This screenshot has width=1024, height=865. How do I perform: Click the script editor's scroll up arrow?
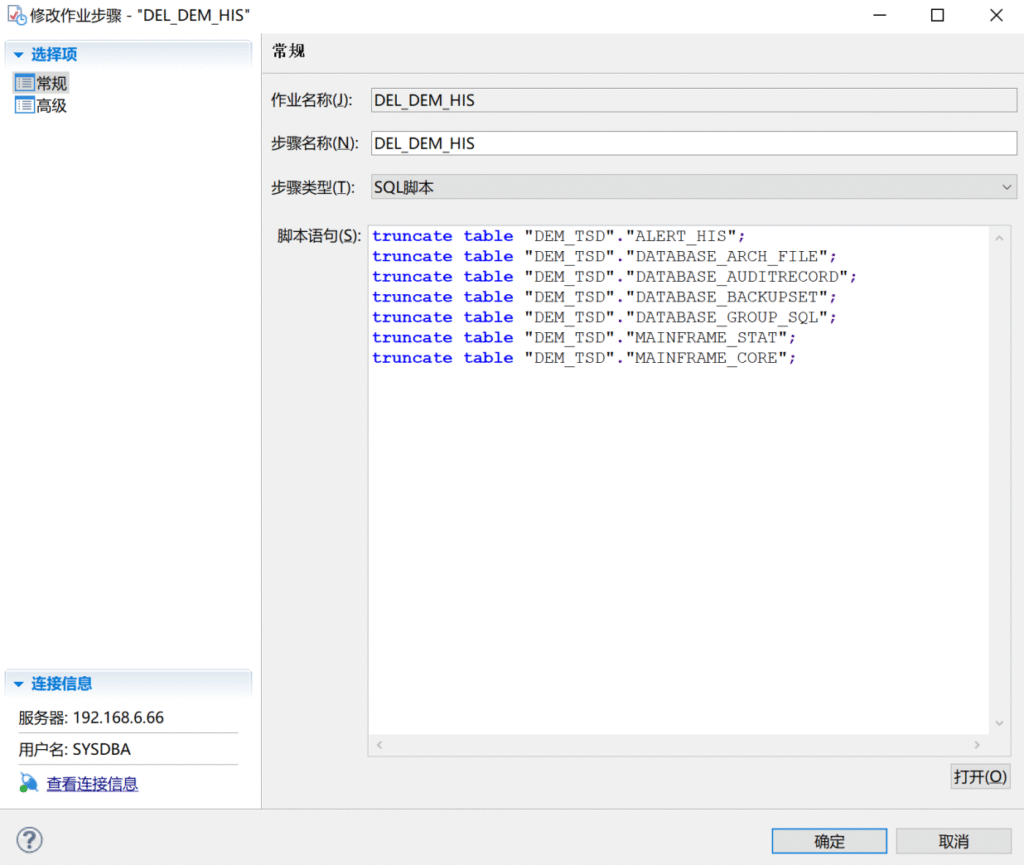998,237
